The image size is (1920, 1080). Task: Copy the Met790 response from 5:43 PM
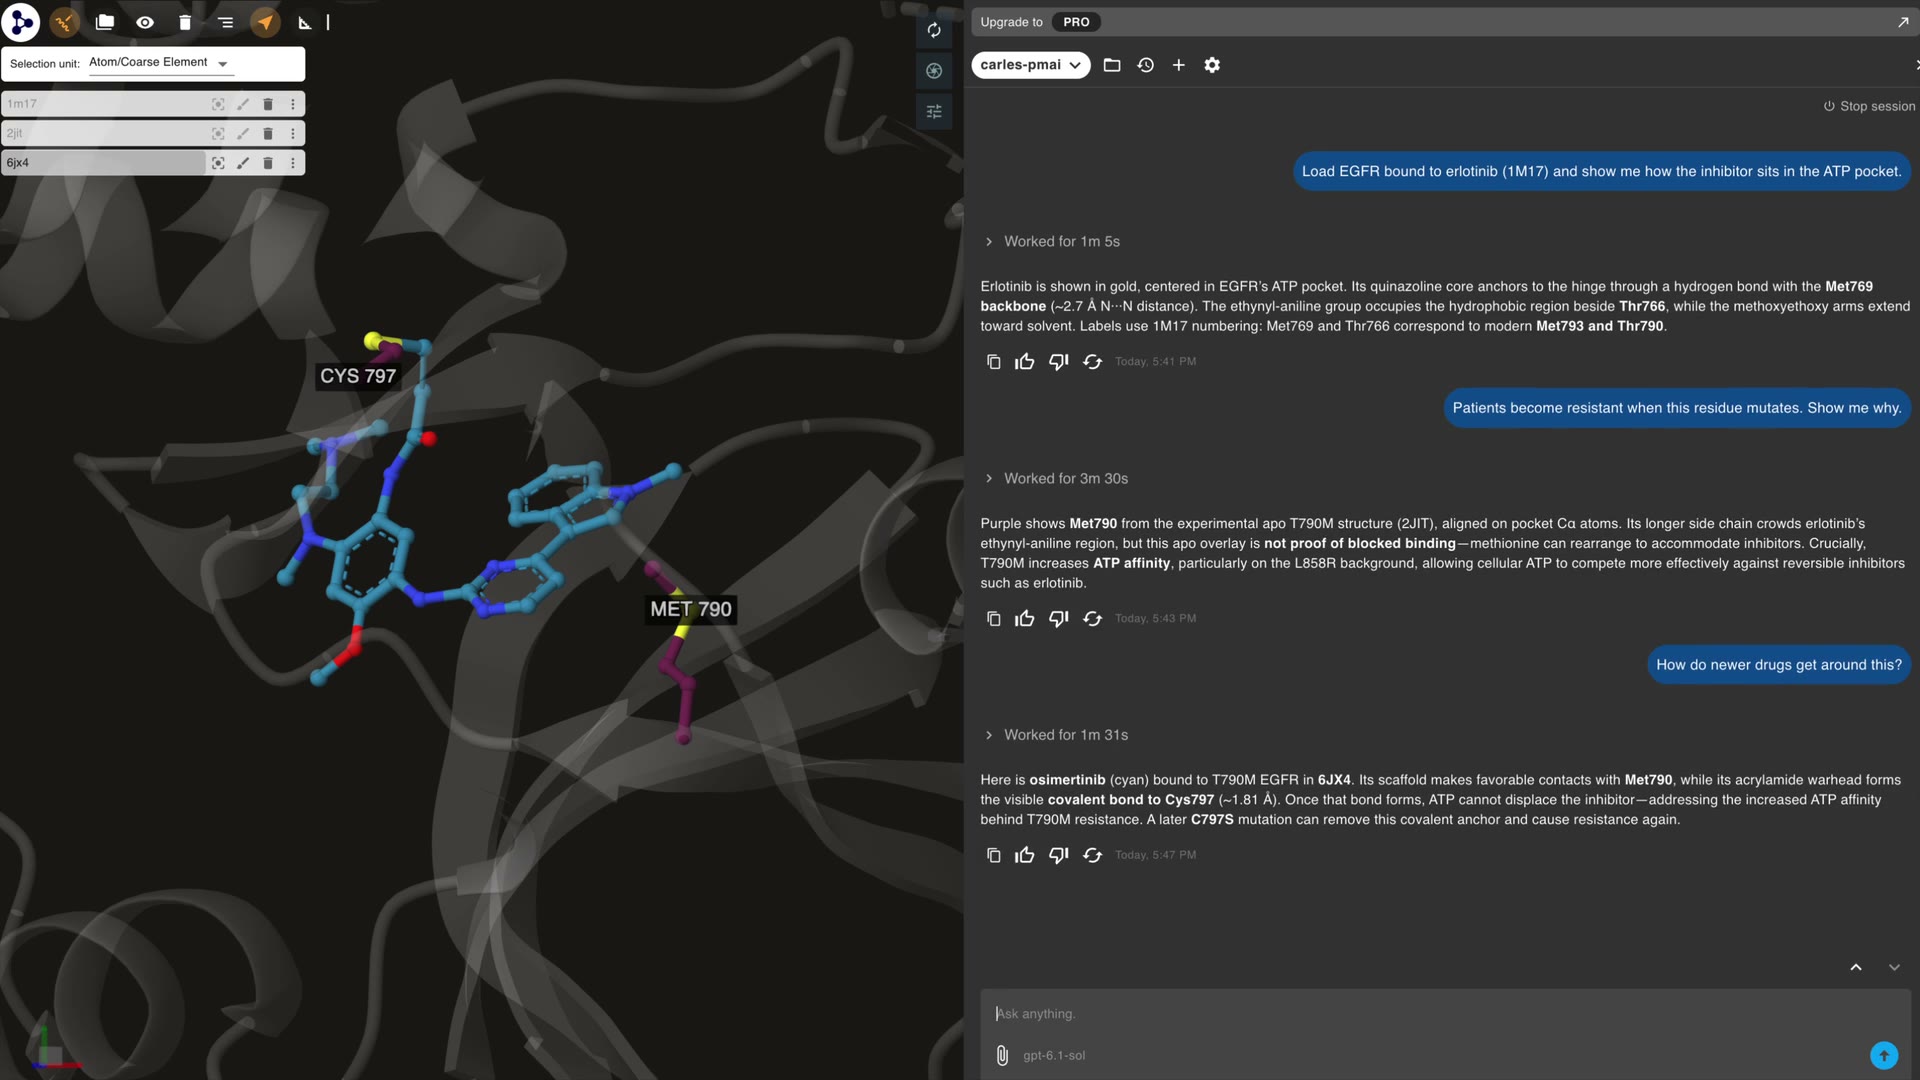(x=993, y=619)
